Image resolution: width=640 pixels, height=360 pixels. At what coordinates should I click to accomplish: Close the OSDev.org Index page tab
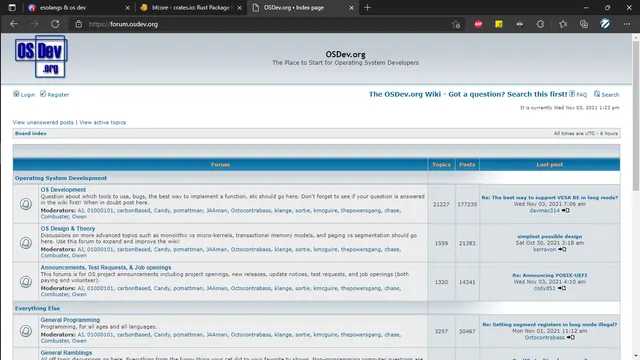click(x=351, y=8)
